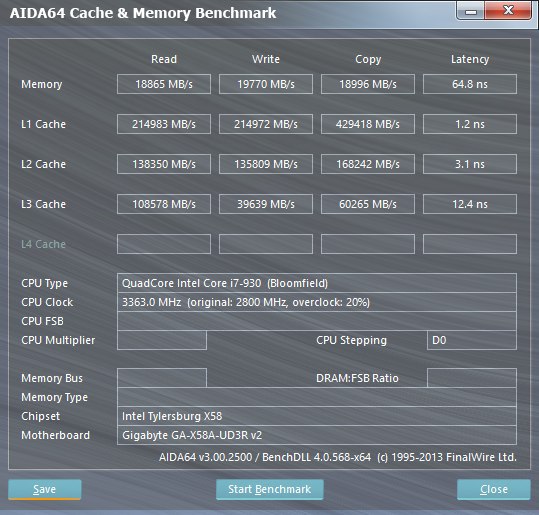The height and width of the screenshot is (515, 539).
Task: Click the empty CPU FSB field
Action: click(x=317, y=321)
